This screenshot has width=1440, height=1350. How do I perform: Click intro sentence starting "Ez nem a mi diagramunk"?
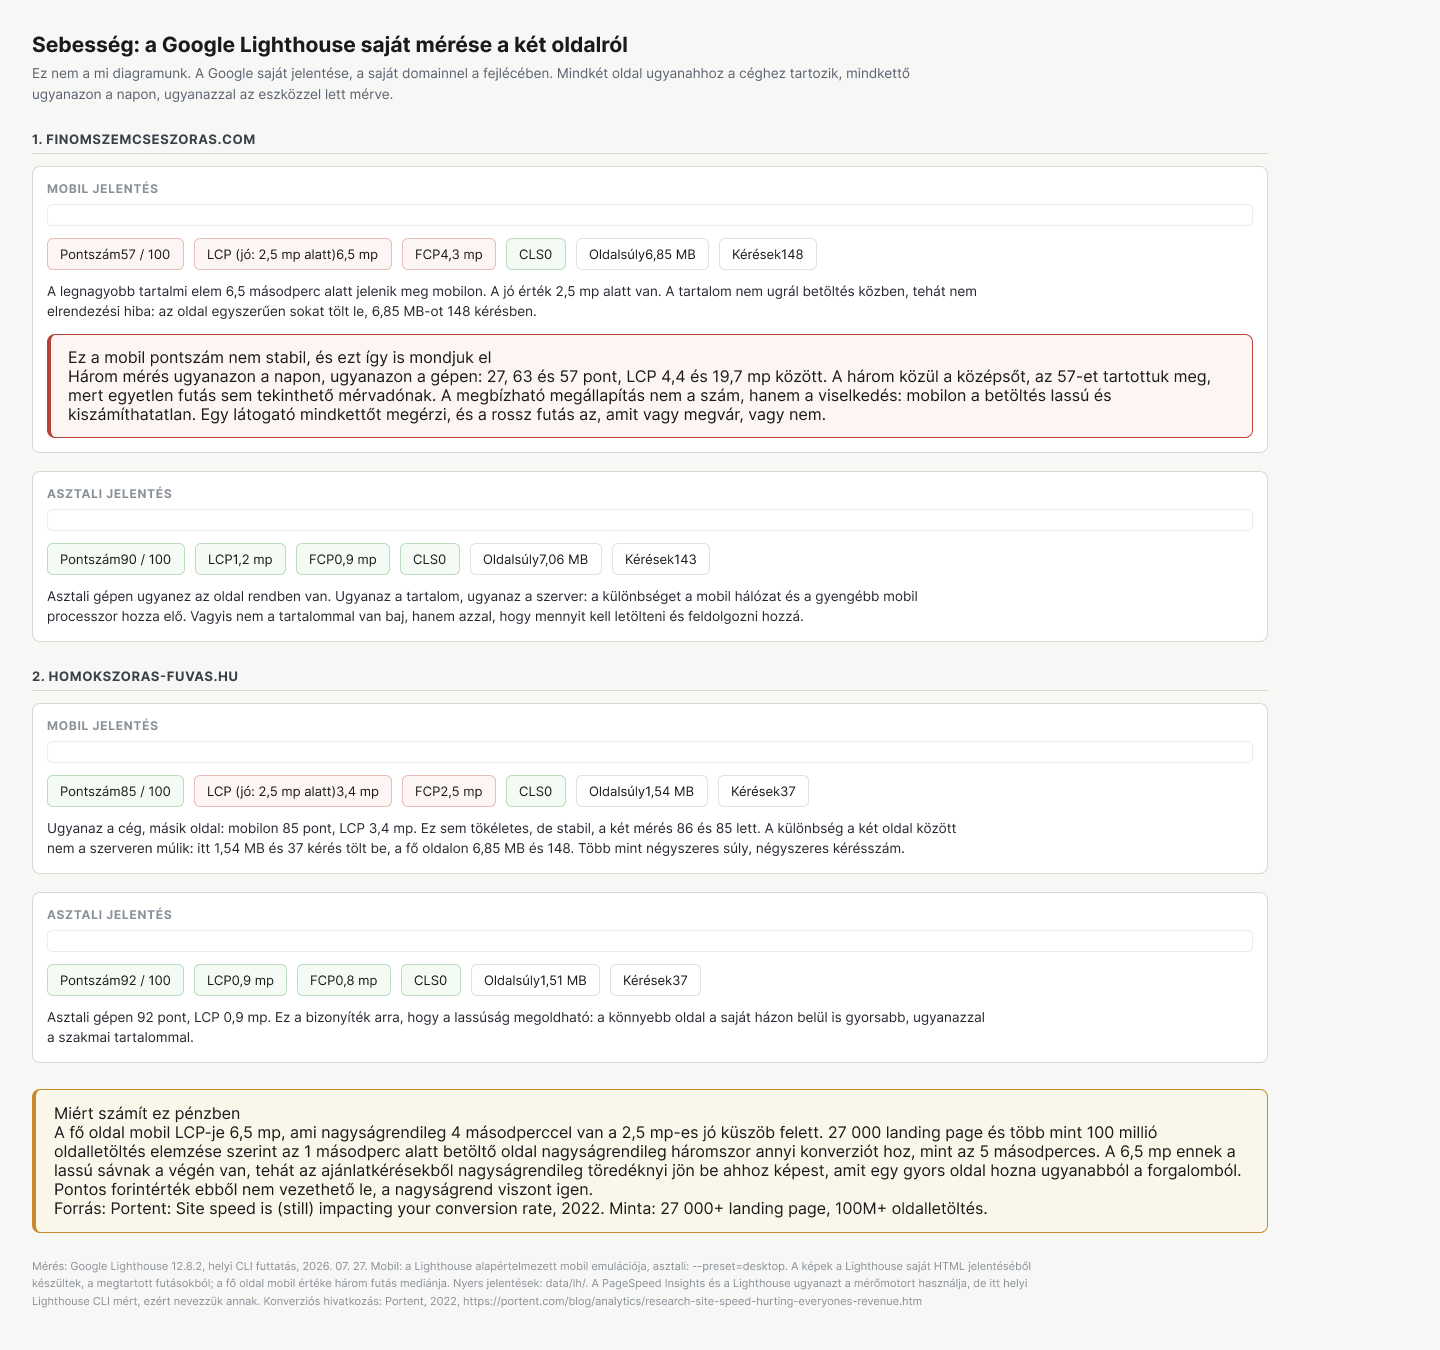click(471, 83)
